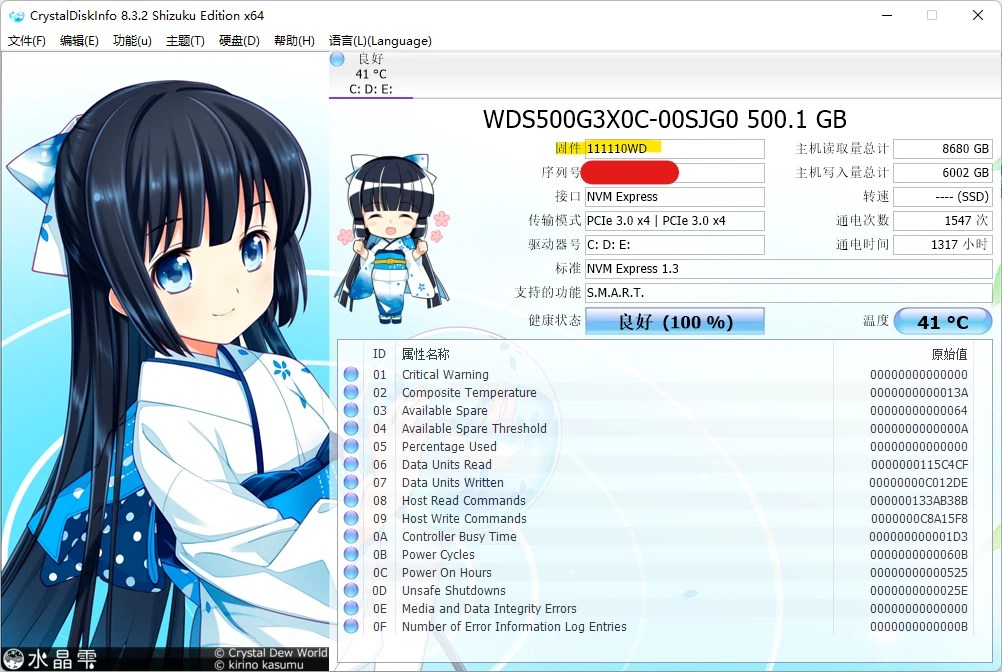Click status orb for Data Units Written row
This screenshot has height=672, width=1002.
(x=351, y=482)
